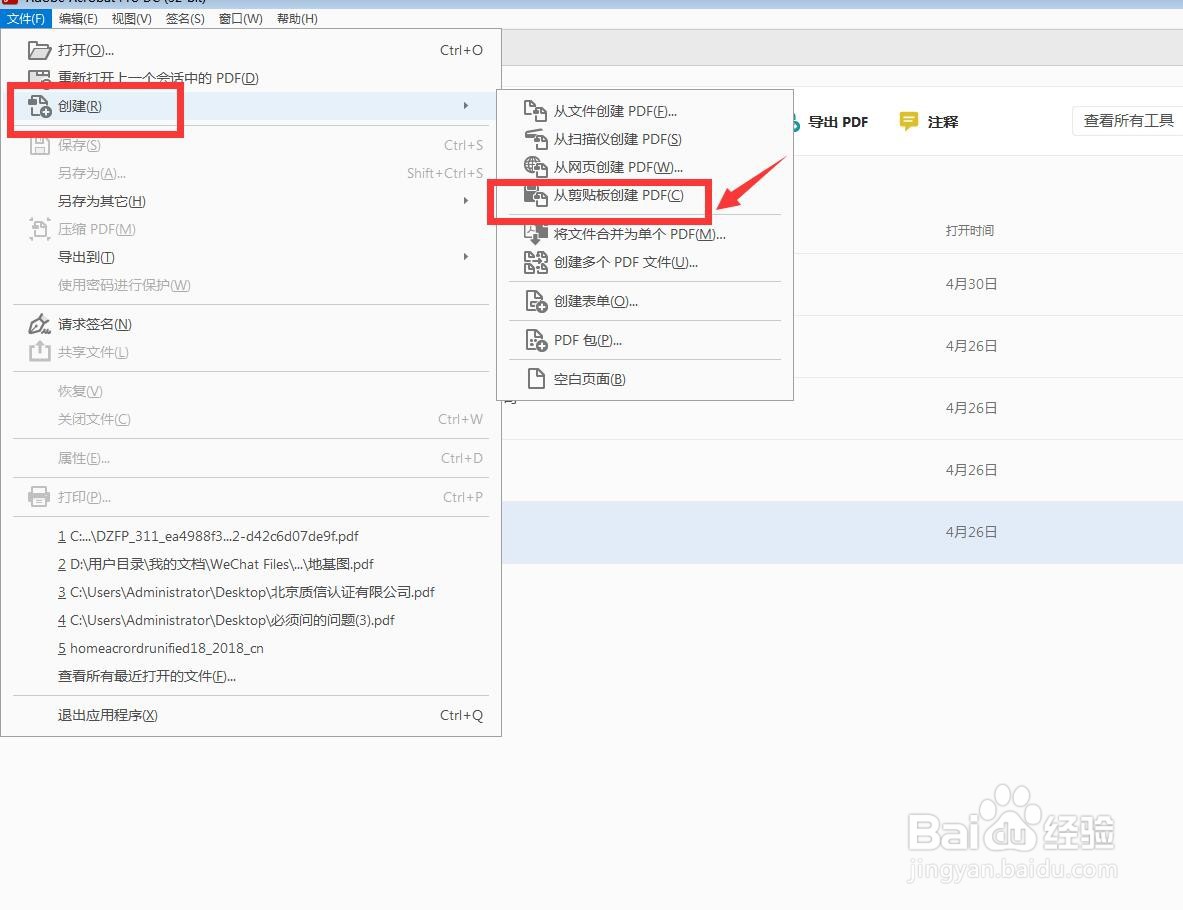
Task: Click the 4月30日 date row
Action: 843,284
